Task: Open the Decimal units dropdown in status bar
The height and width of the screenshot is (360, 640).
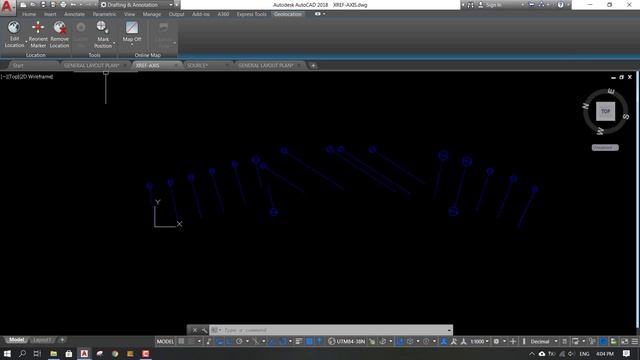Action: pos(543,341)
